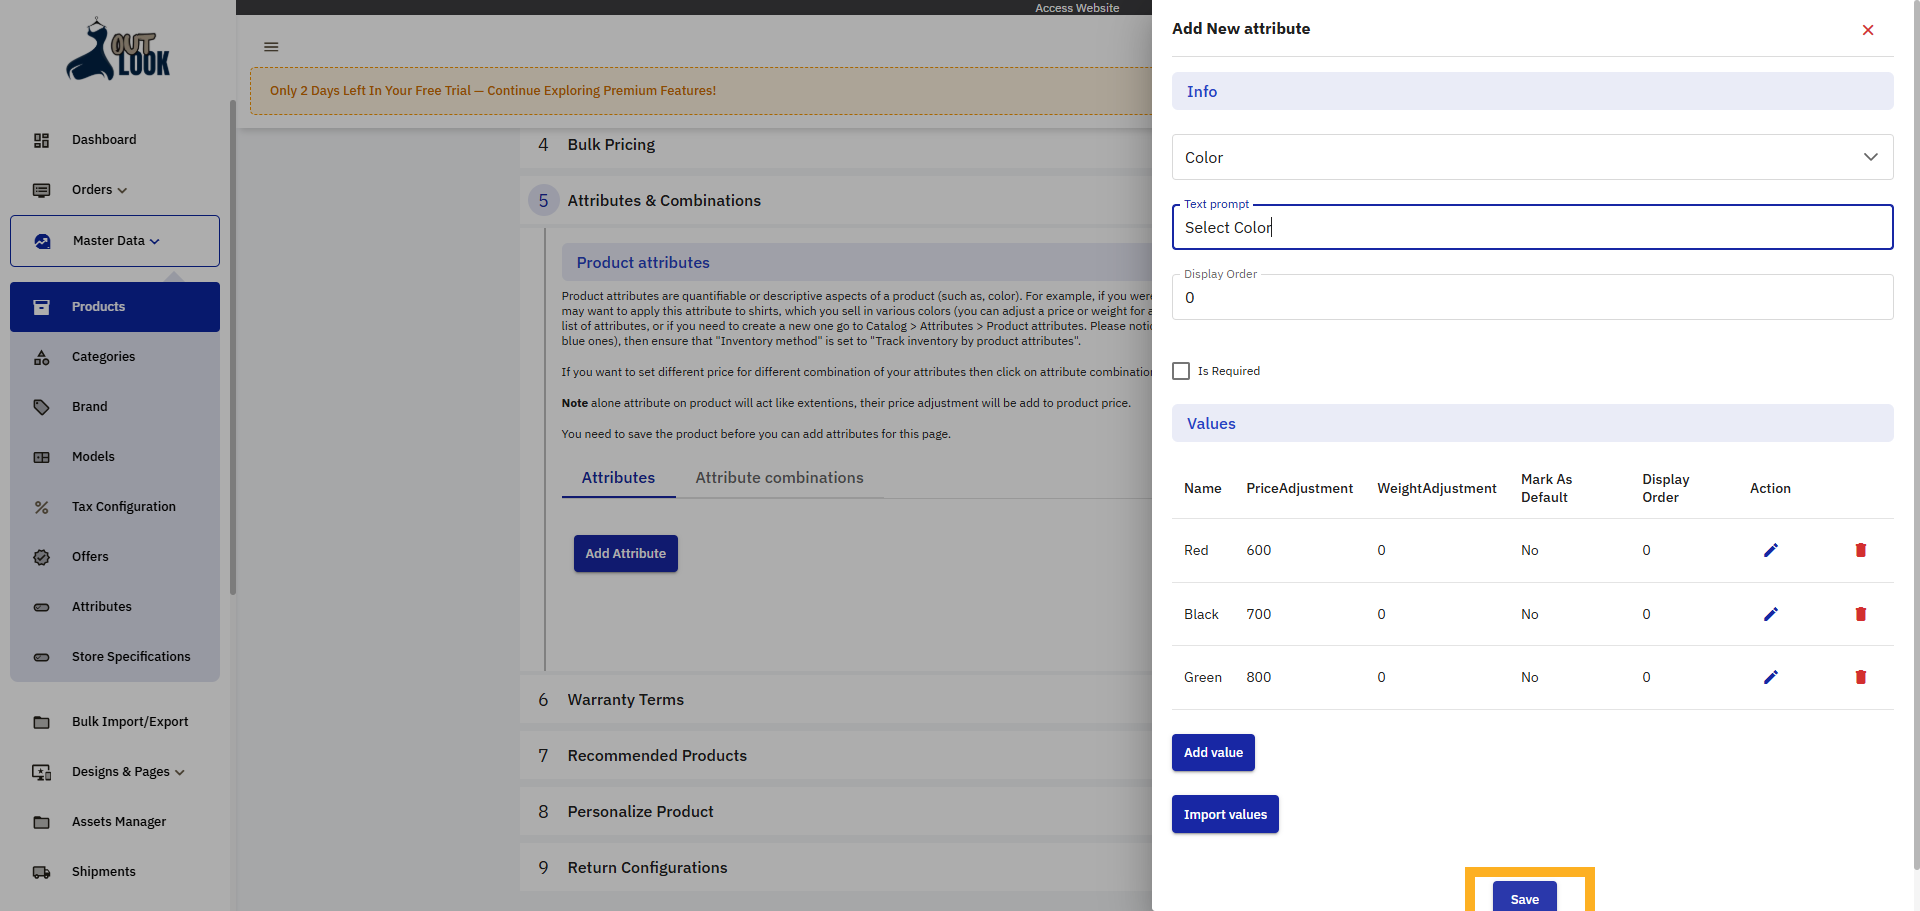Expand the Orders menu

(99, 190)
